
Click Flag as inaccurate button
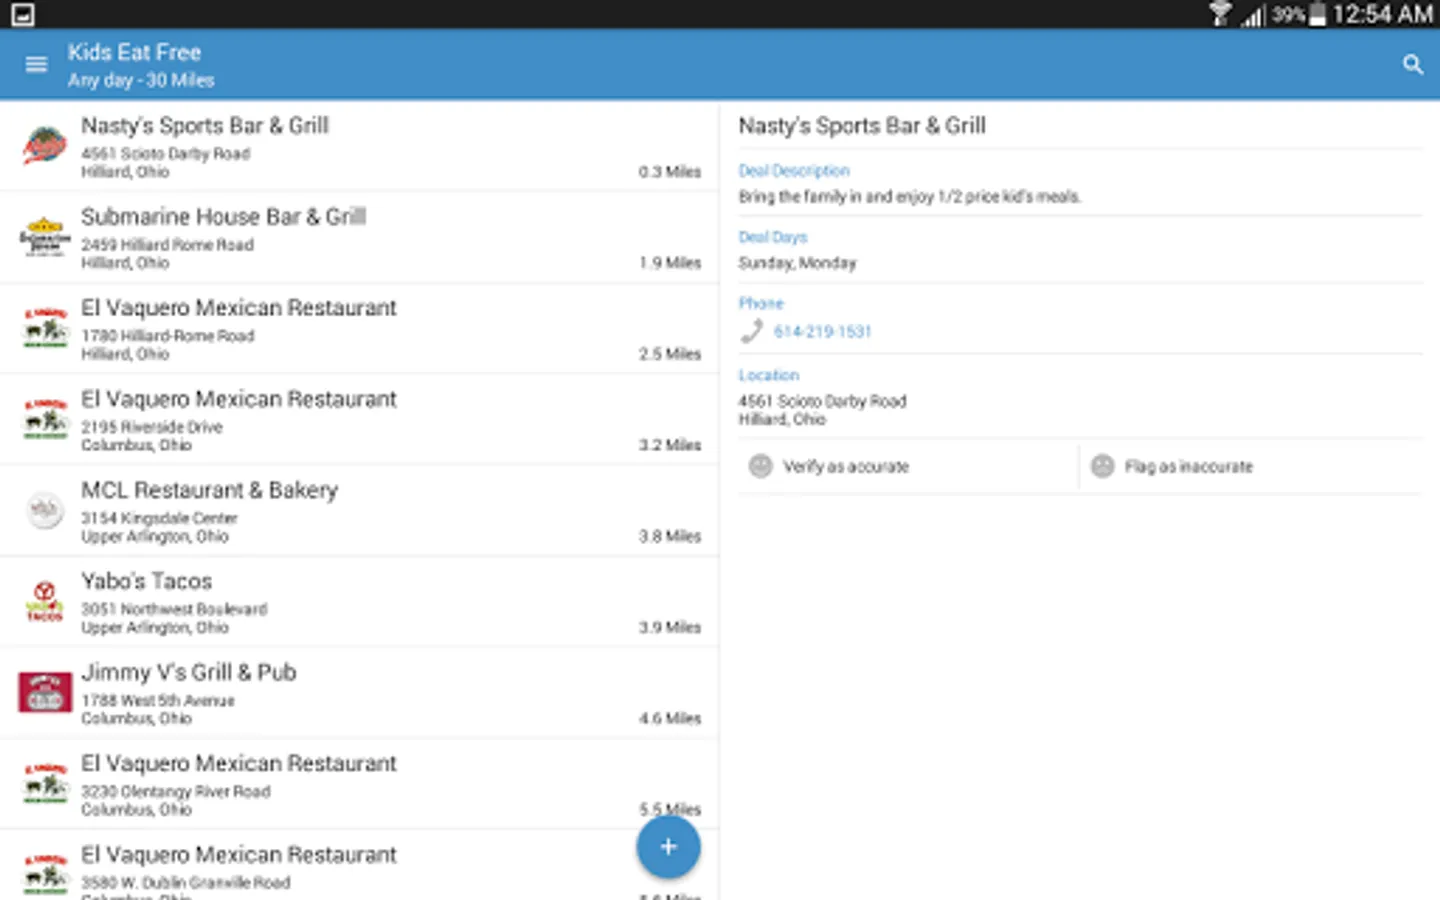(x=1251, y=466)
